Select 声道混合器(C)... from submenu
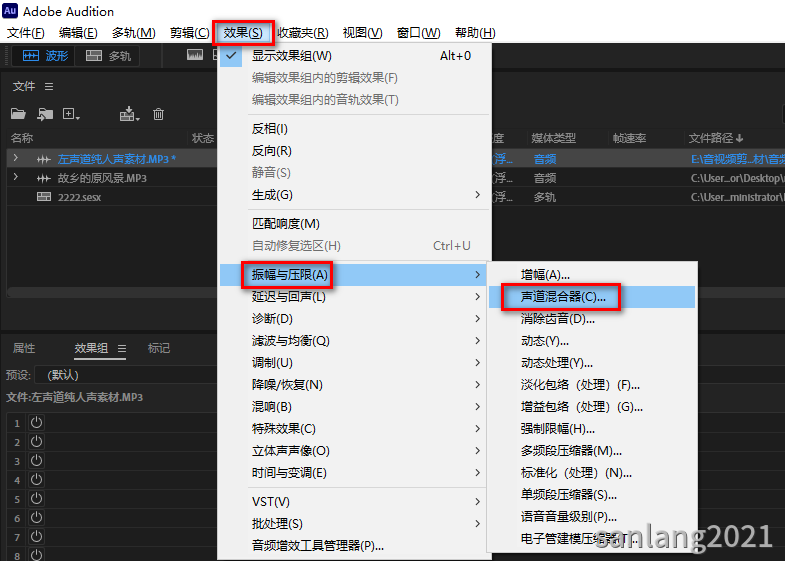The width and height of the screenshot is (785, 561). coord(563,297)
